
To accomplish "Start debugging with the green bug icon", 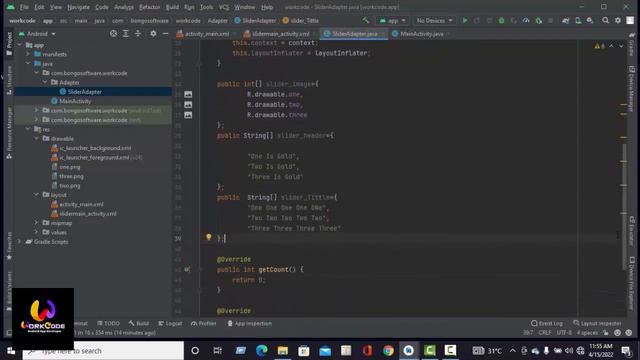I will pos(501,20).
